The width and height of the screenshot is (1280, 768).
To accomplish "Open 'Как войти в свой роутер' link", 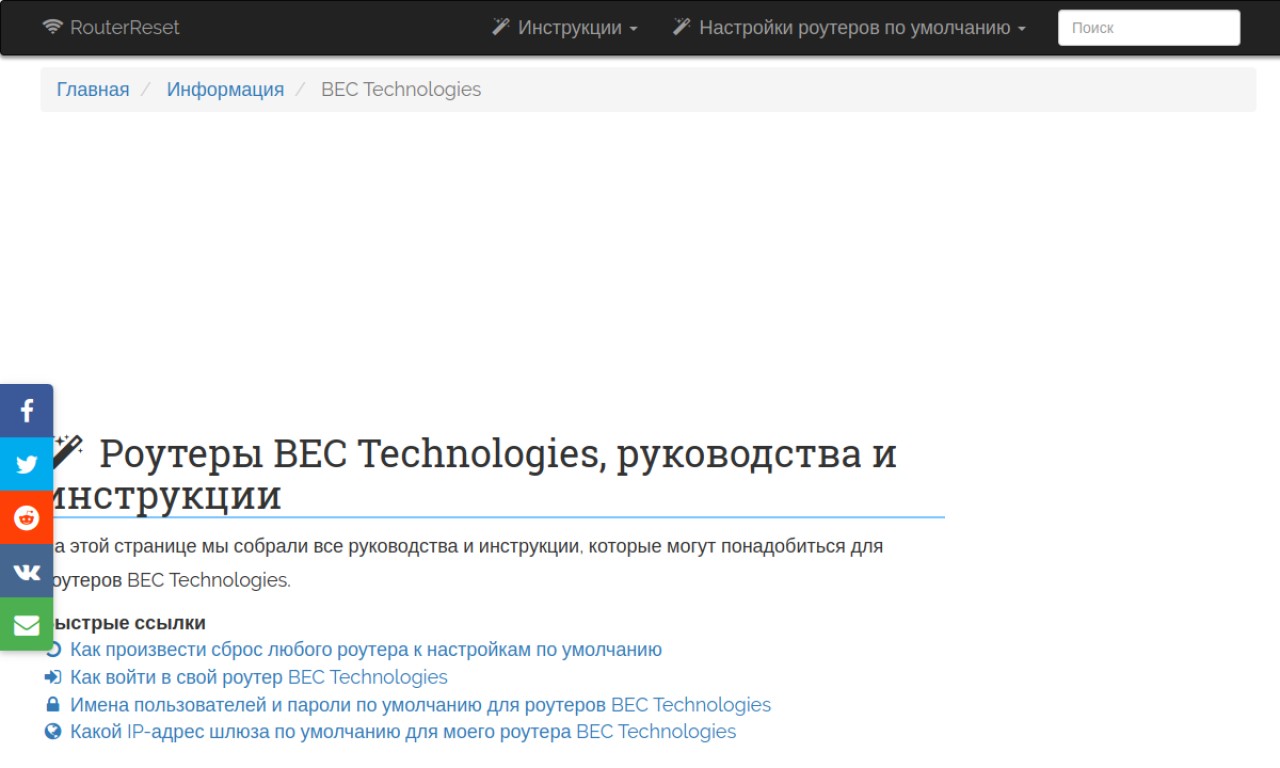I will pos(258,677).
